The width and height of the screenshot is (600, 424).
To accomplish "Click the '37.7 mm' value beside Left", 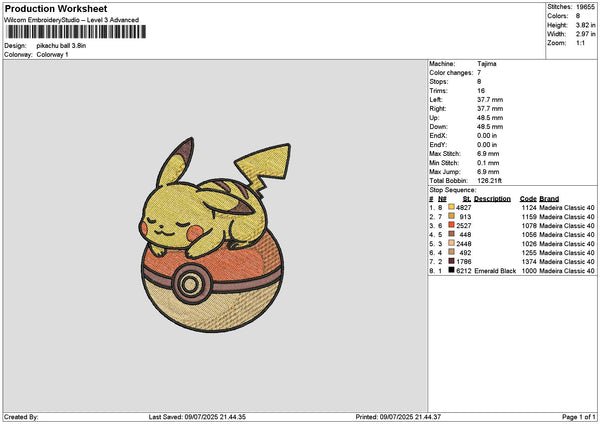I will (490, 100).
